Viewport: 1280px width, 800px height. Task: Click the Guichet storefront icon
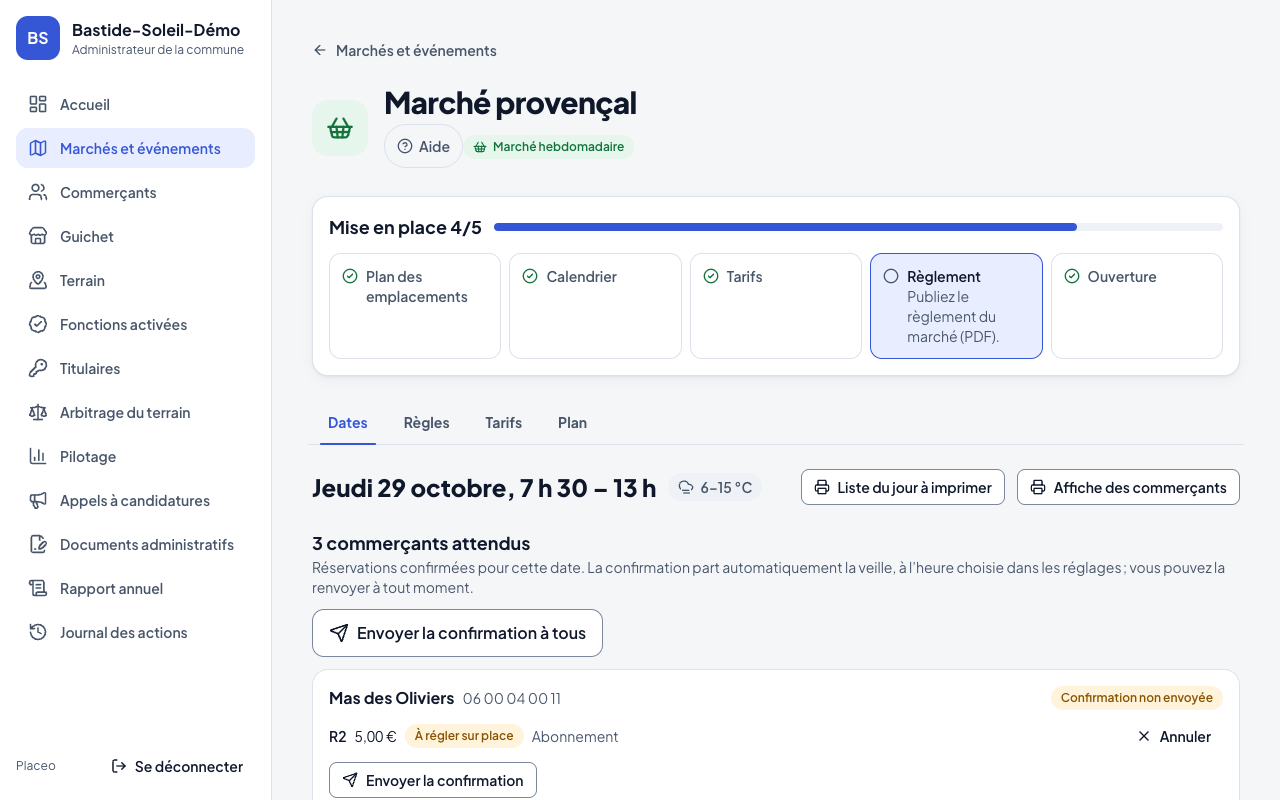click(38, 236)
